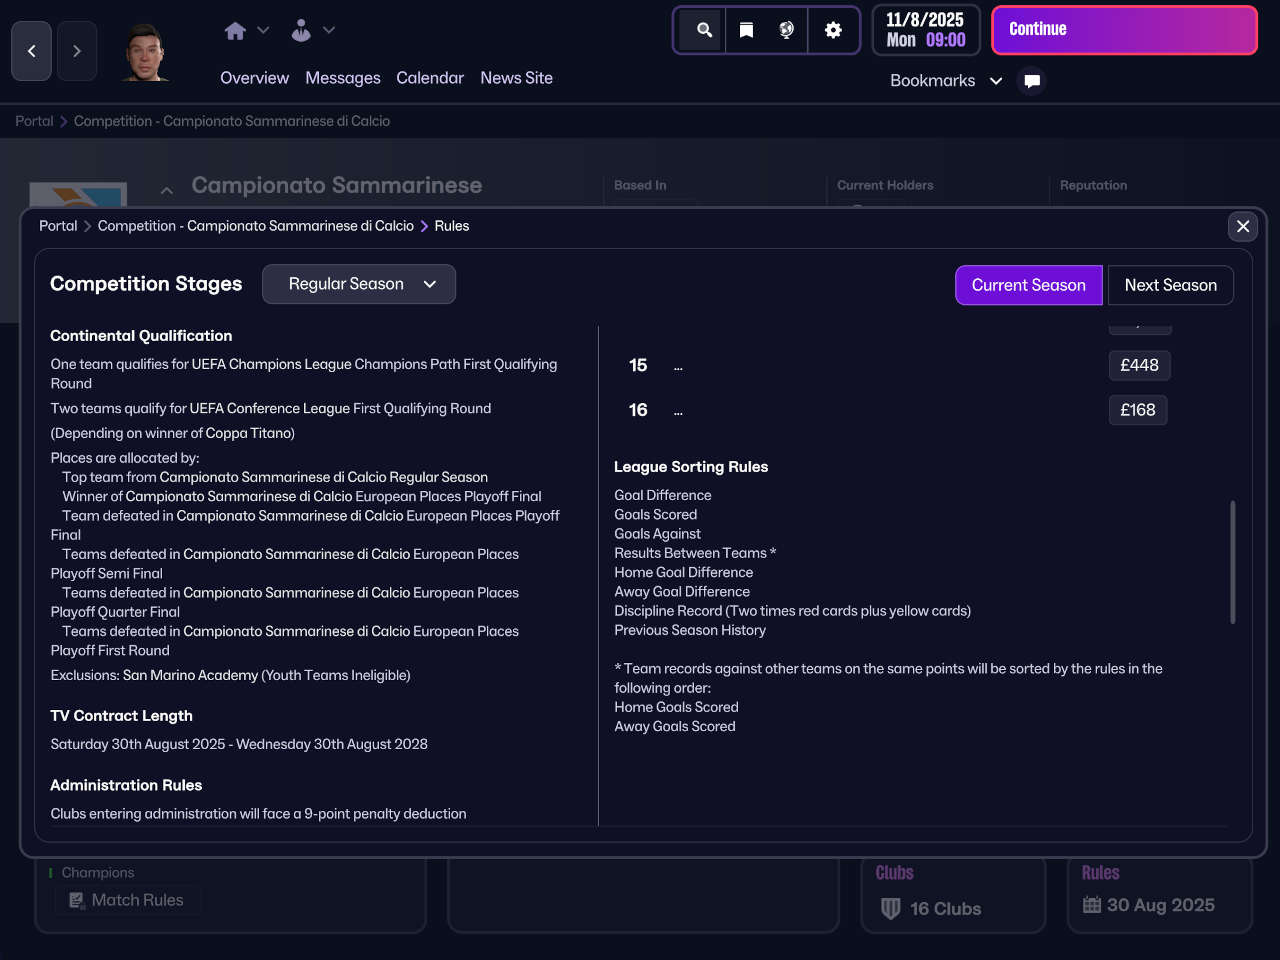This screenshot has width=1280, height=960.
Task: Click the bookmark flag icon
Action: tap(746, 30)
